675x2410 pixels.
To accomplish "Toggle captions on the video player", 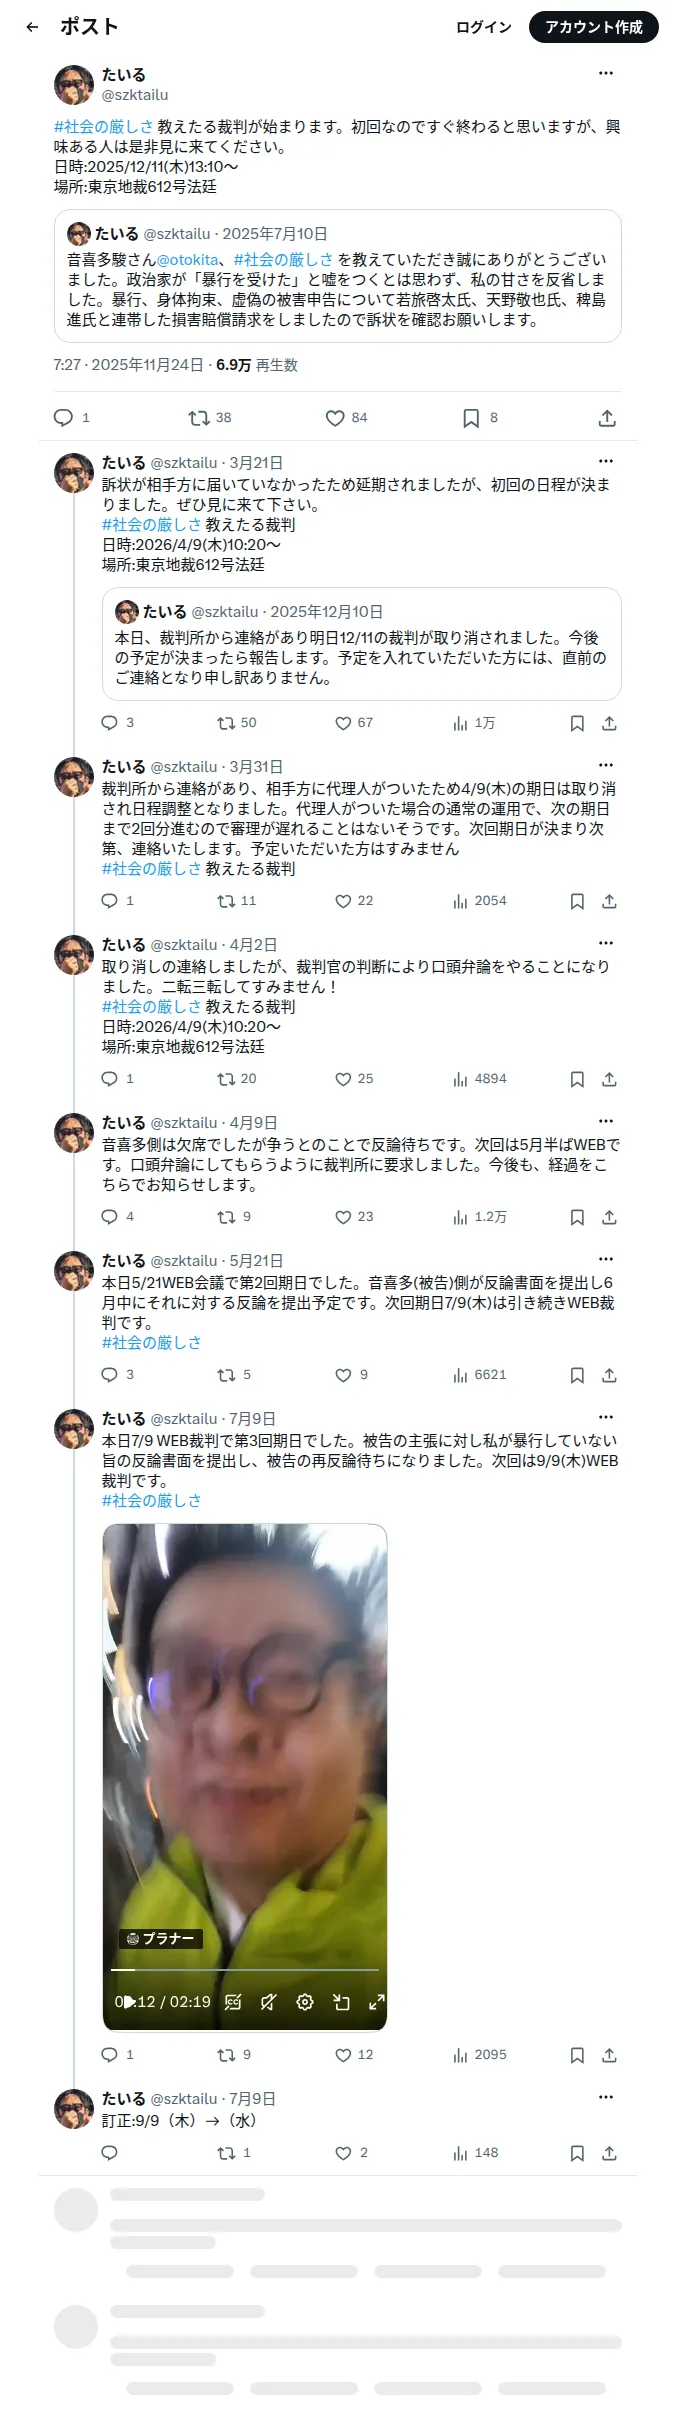I will tap(233, 2002).
